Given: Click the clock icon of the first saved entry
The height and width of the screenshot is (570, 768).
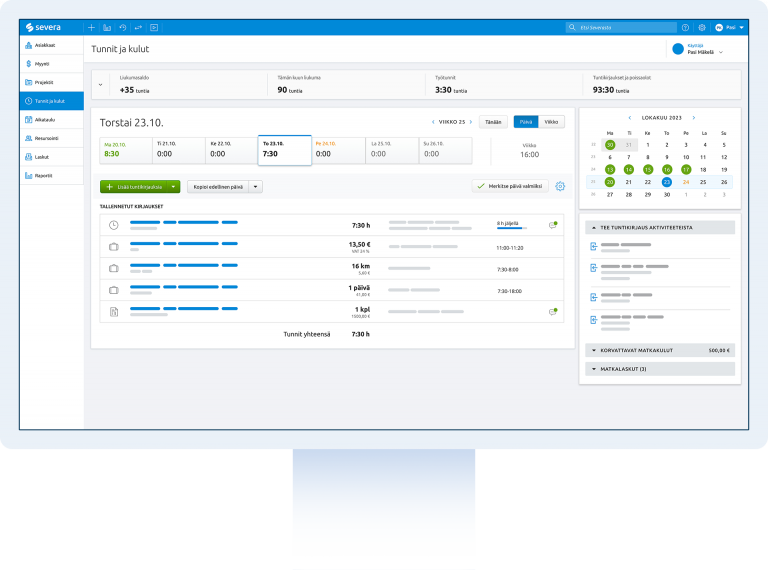Looking at the screenshot, I should pyautogui.click(x=113, y=225).
